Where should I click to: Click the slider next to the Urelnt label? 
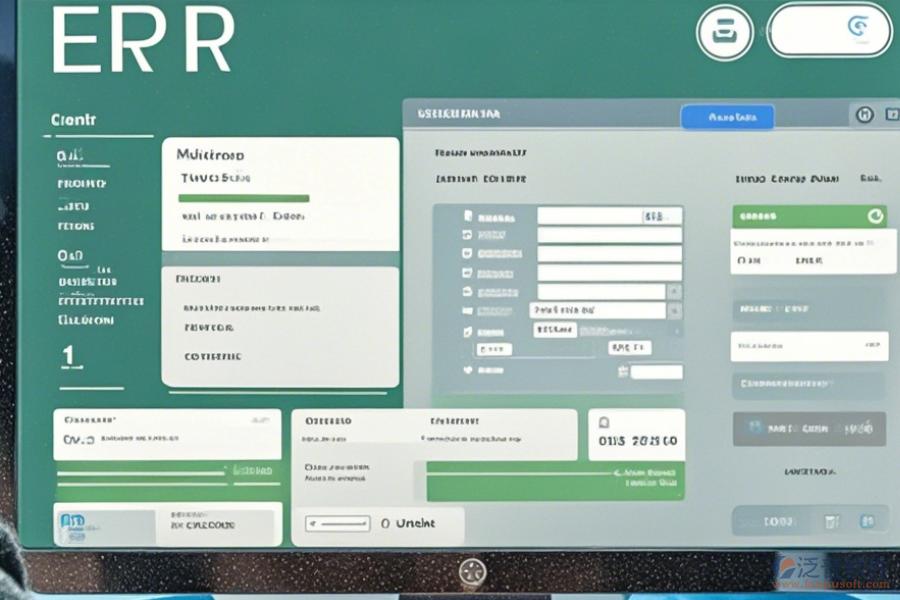pyautogui.click(x=337, y=523)
